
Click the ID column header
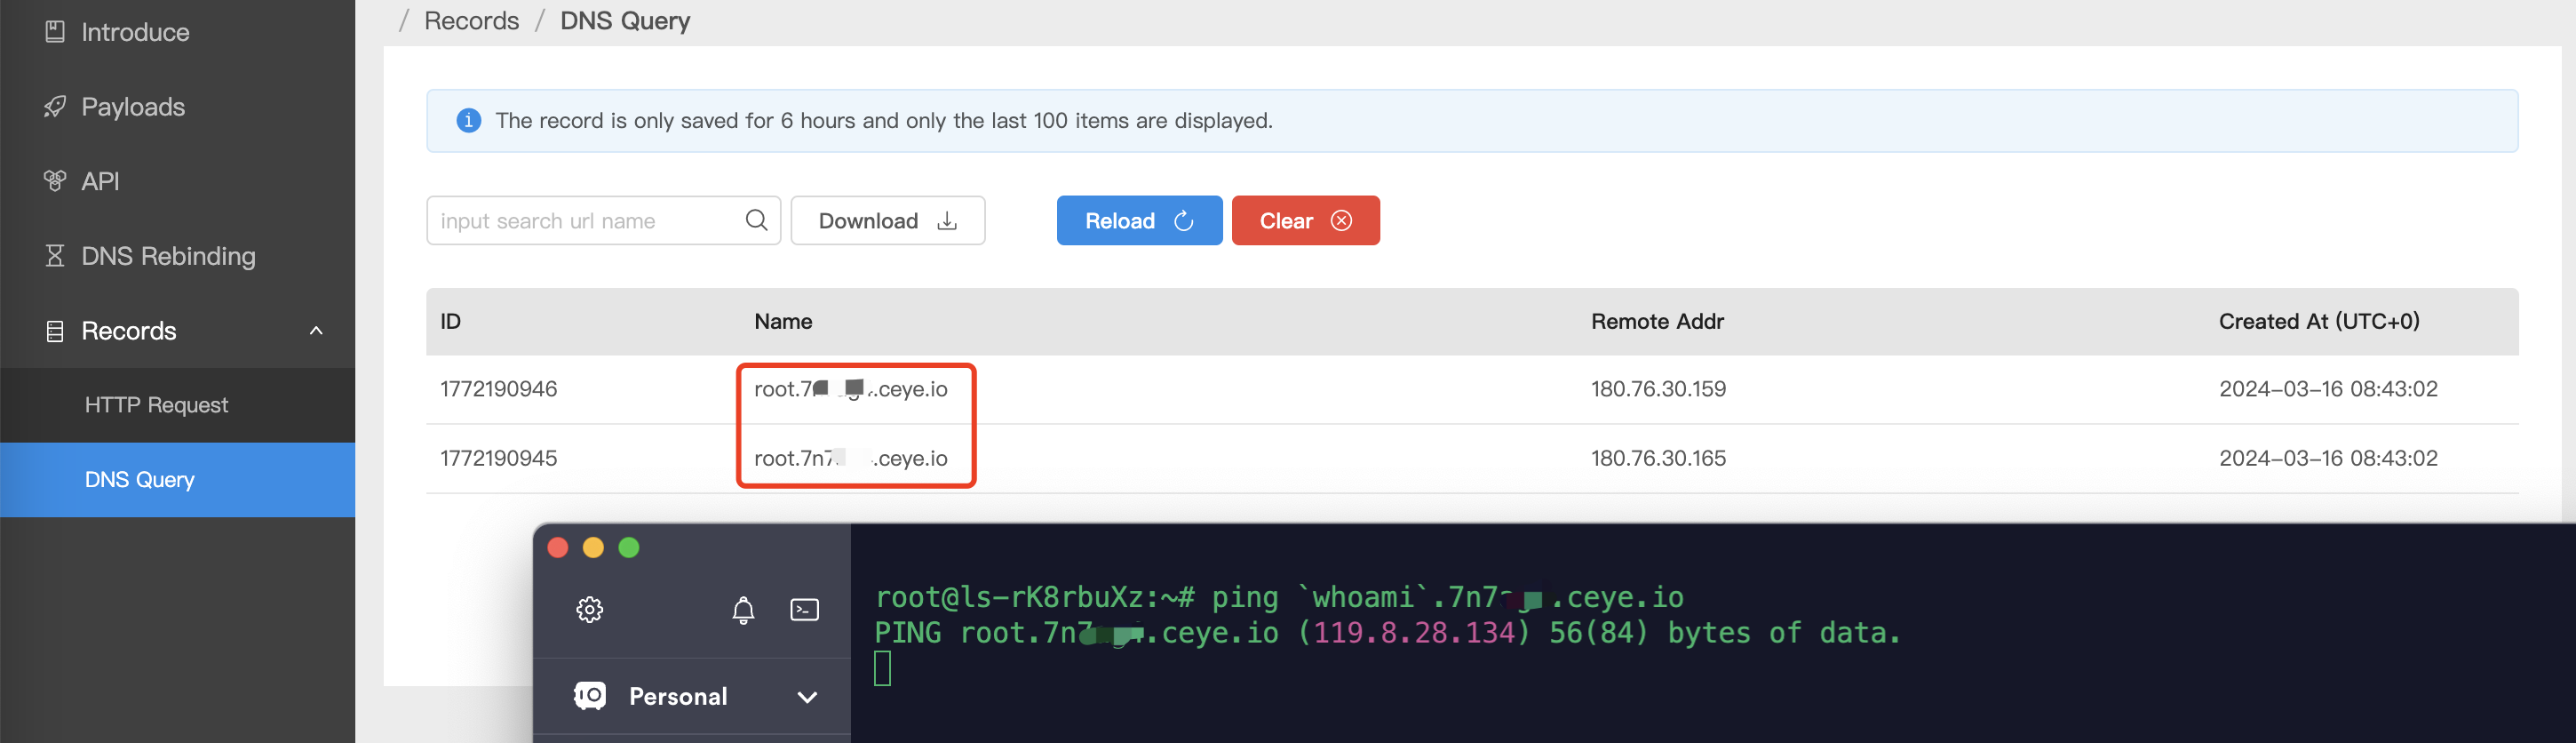tap(451, 322)
